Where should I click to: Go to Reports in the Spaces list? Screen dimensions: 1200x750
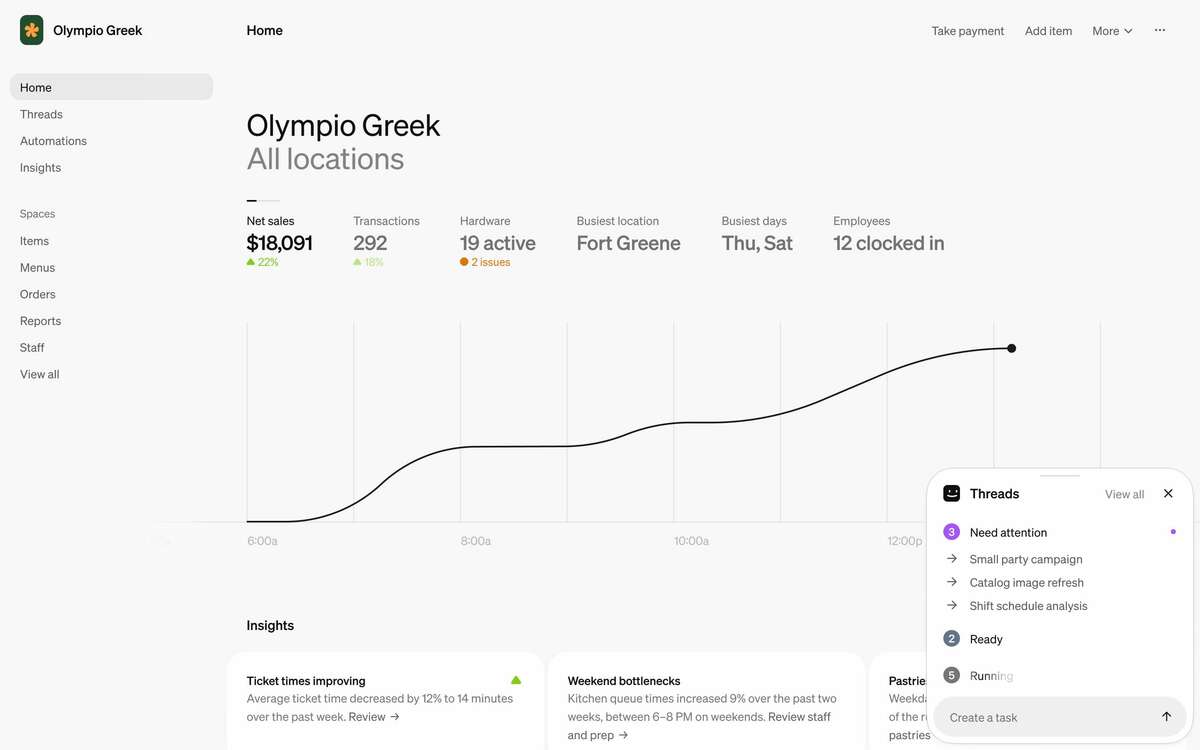point(40,321)
